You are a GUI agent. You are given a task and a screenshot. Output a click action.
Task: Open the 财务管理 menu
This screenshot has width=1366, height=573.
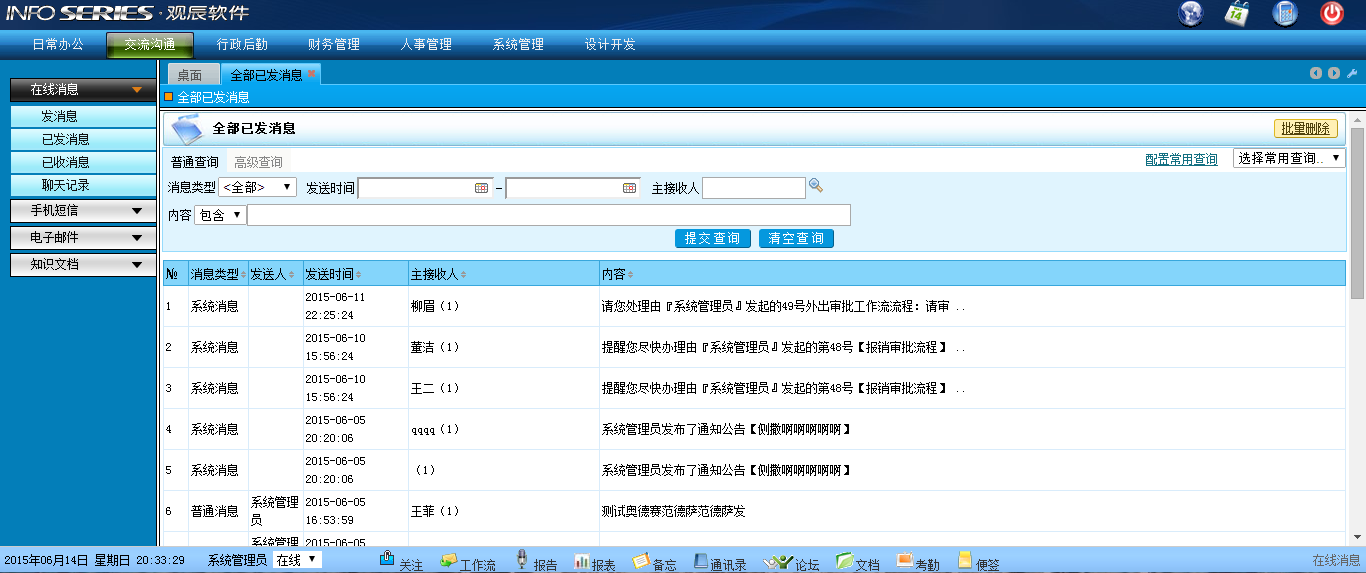(334, 45)
